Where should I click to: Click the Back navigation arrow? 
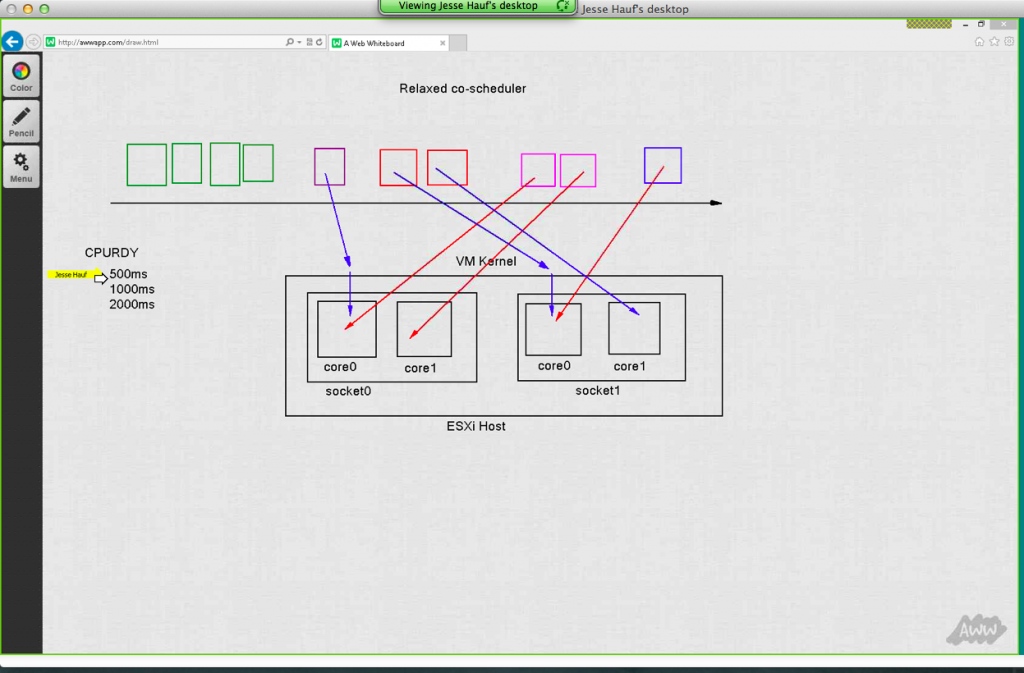[13, 41]
